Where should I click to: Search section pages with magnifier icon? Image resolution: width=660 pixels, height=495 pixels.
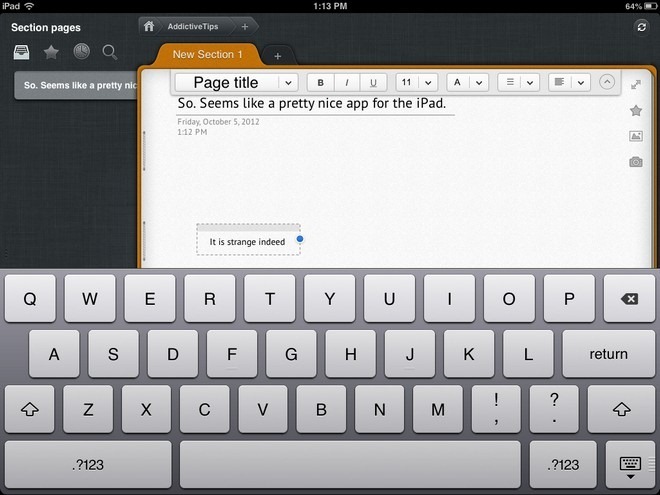click(109, 52)
